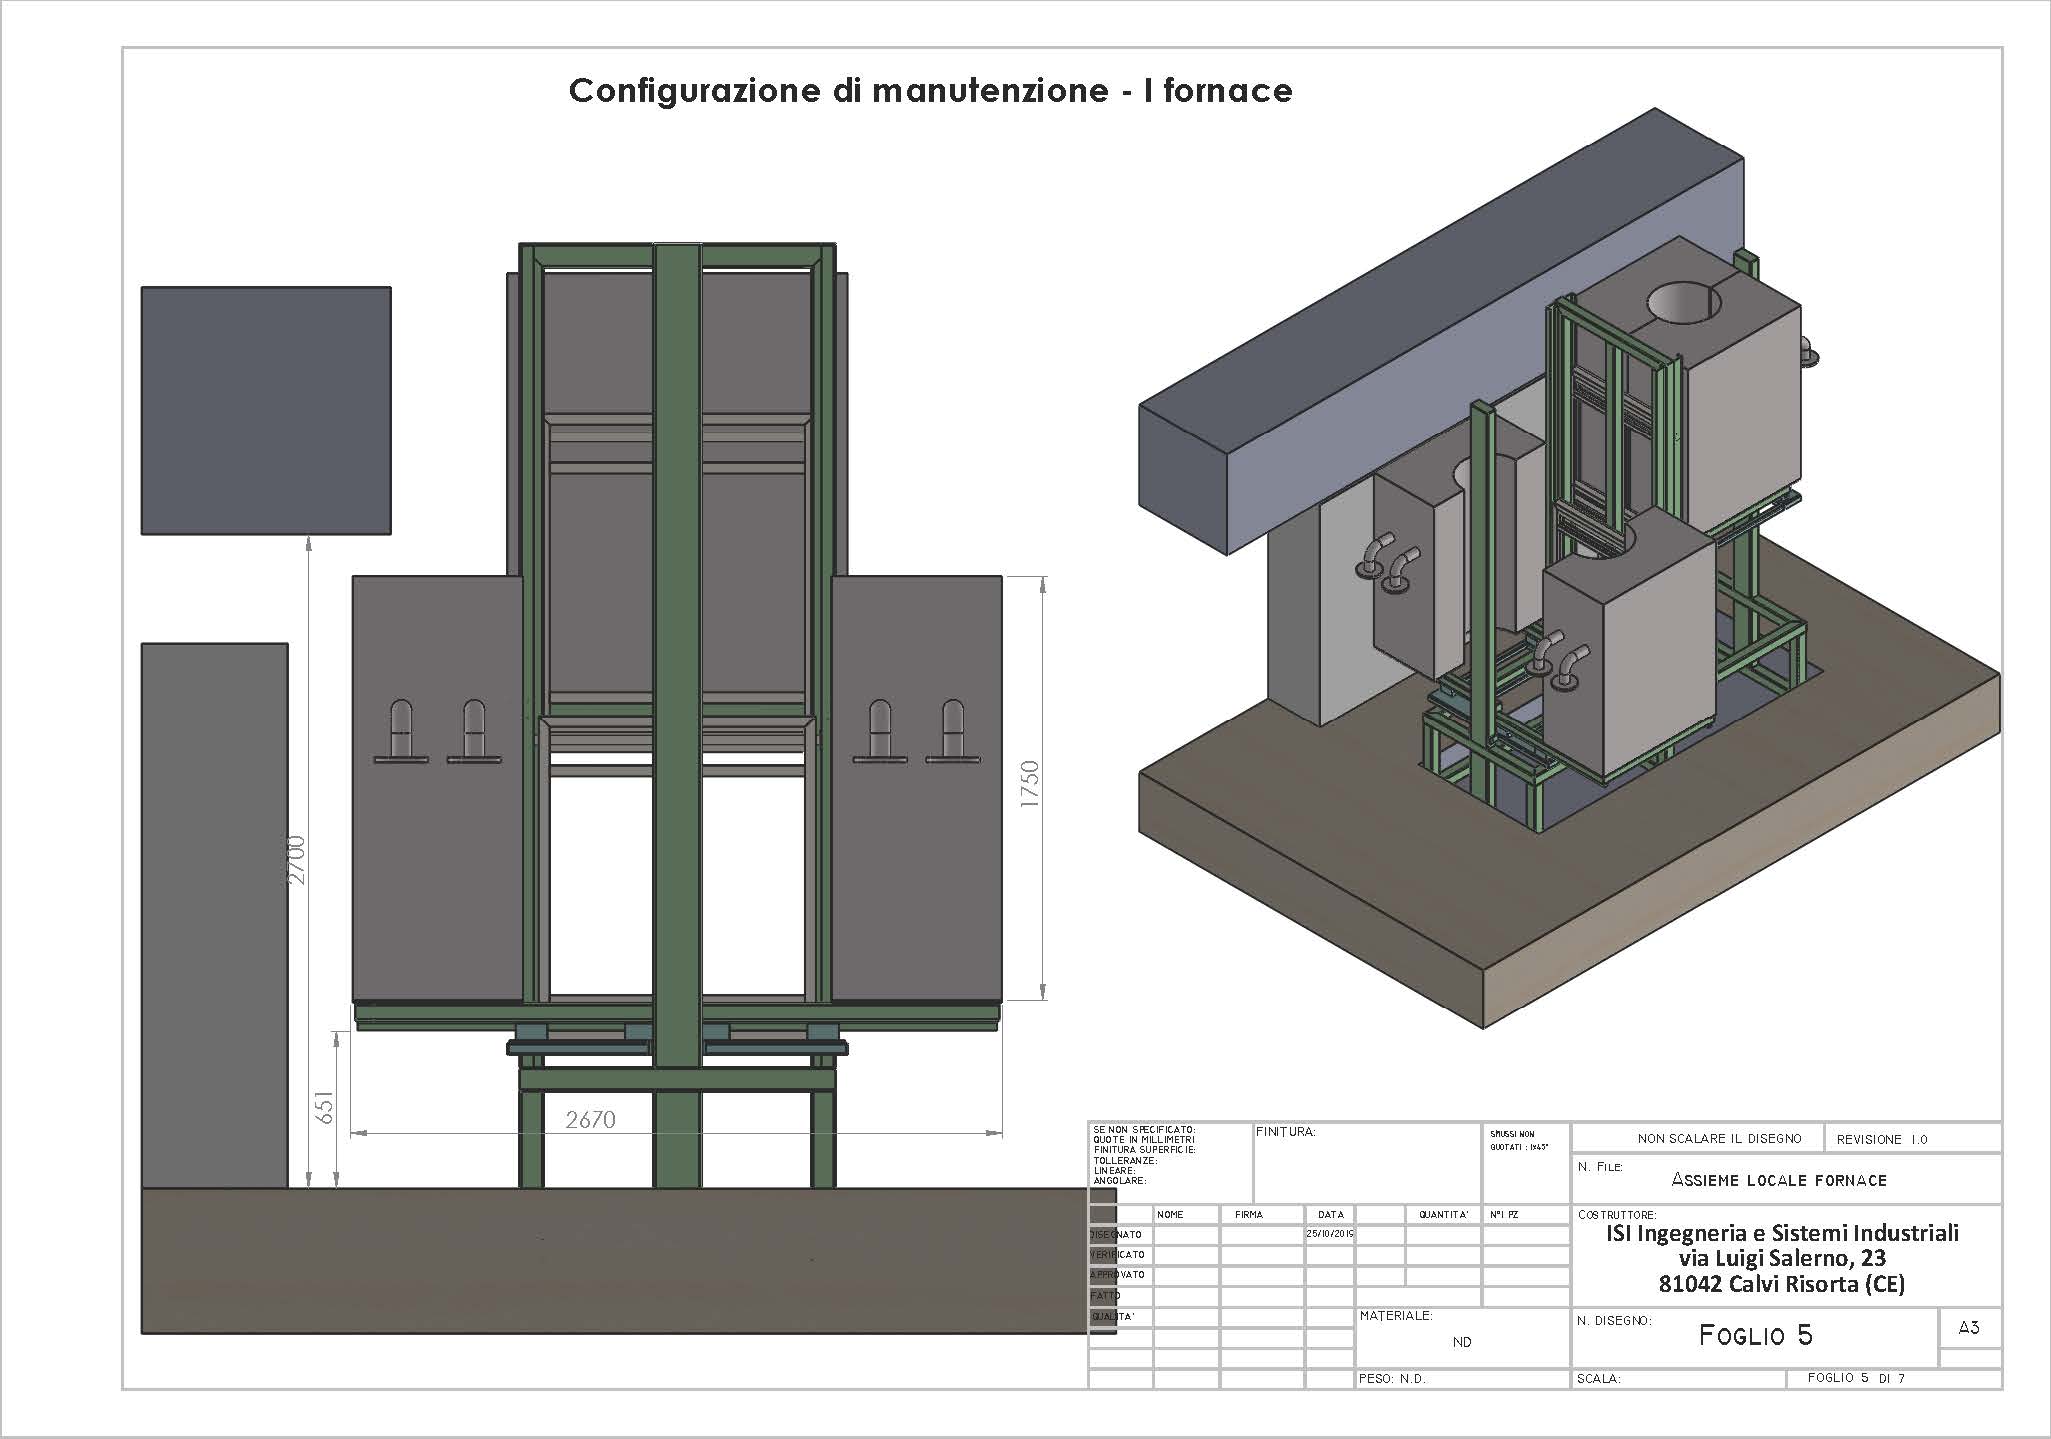2051x1439 pixels.
Task: Click the 'SE NON SPECIFICATO:' note
Action: [x=1144, y=1129]
